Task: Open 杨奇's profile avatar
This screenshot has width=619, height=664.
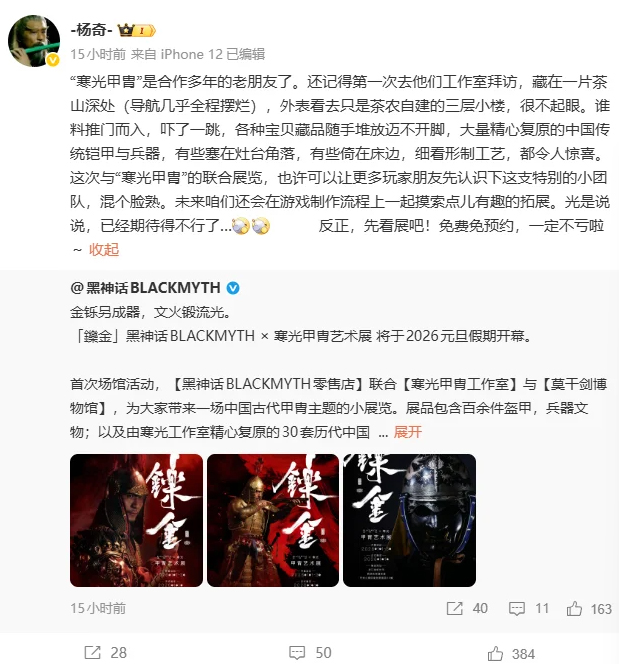Action: tap(34, 41)
